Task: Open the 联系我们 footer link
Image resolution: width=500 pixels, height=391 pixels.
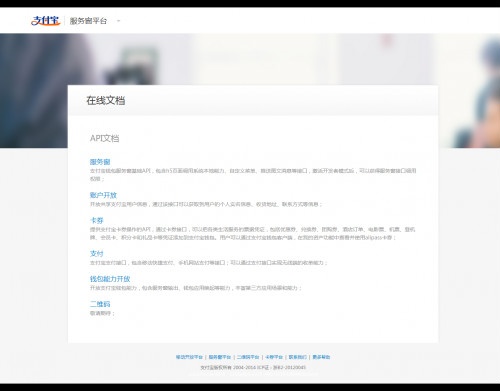Action: click(x=298, y=357)
